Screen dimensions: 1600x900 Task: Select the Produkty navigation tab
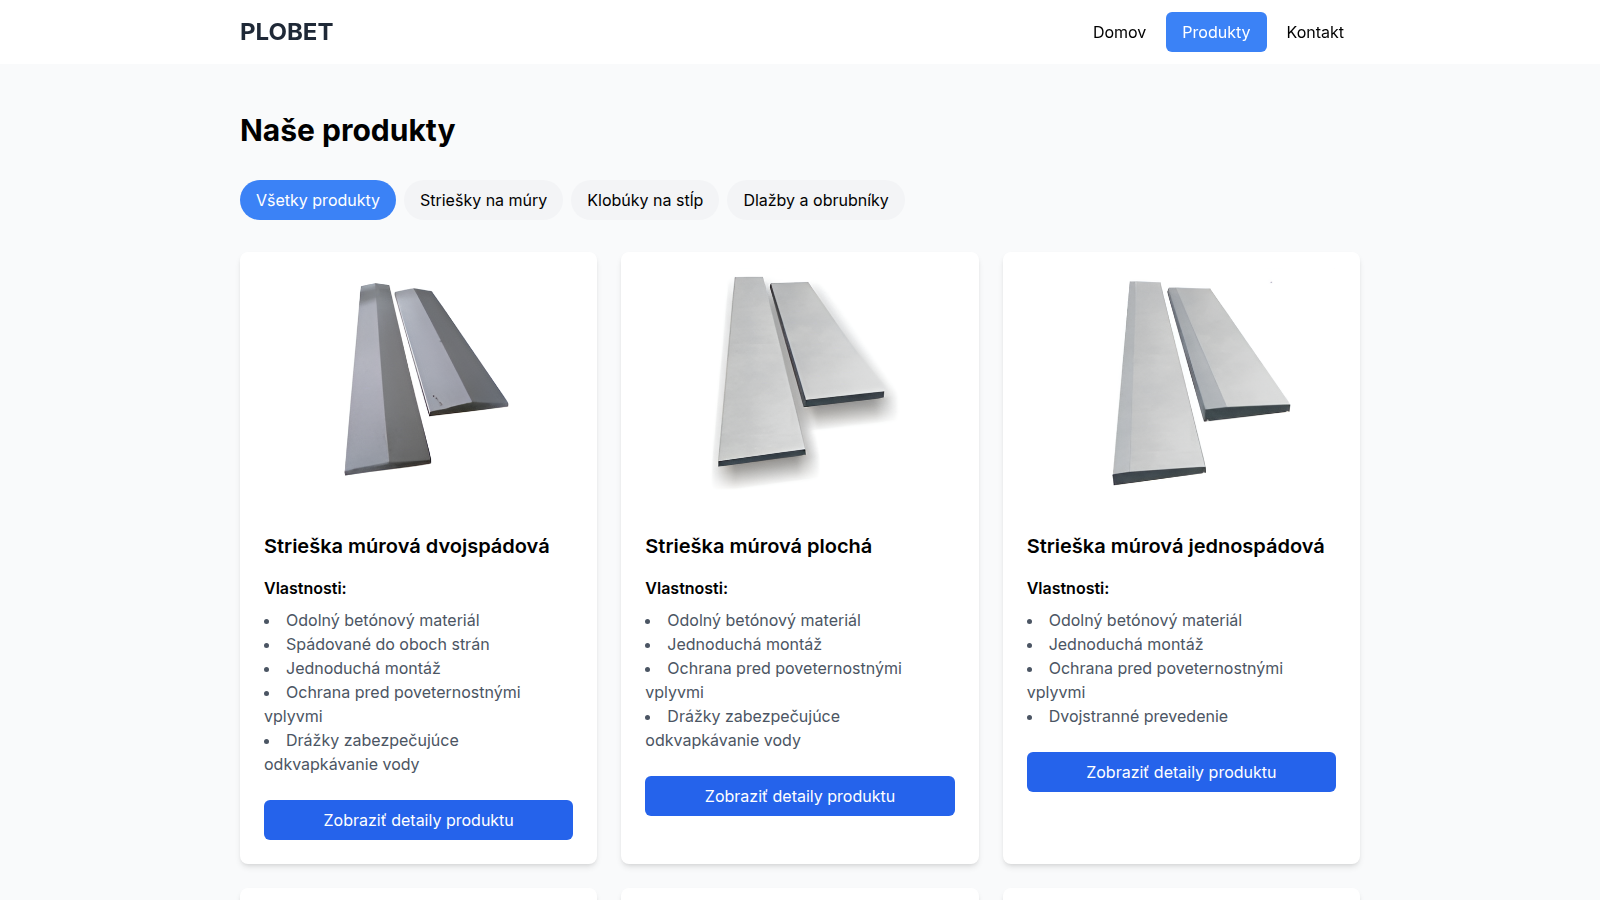tap(1216, 32)
